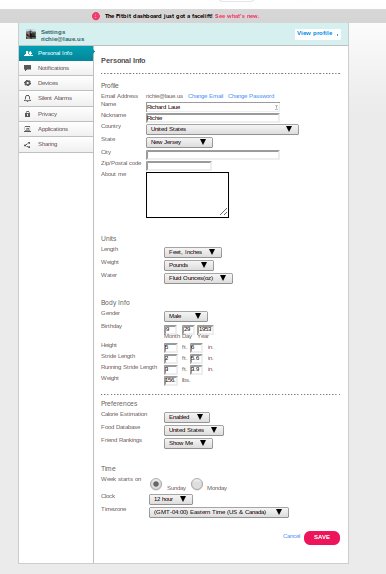Click the Stride Length feet field
386x574 pixels.
pyautogui.click(x=171, y=358)
